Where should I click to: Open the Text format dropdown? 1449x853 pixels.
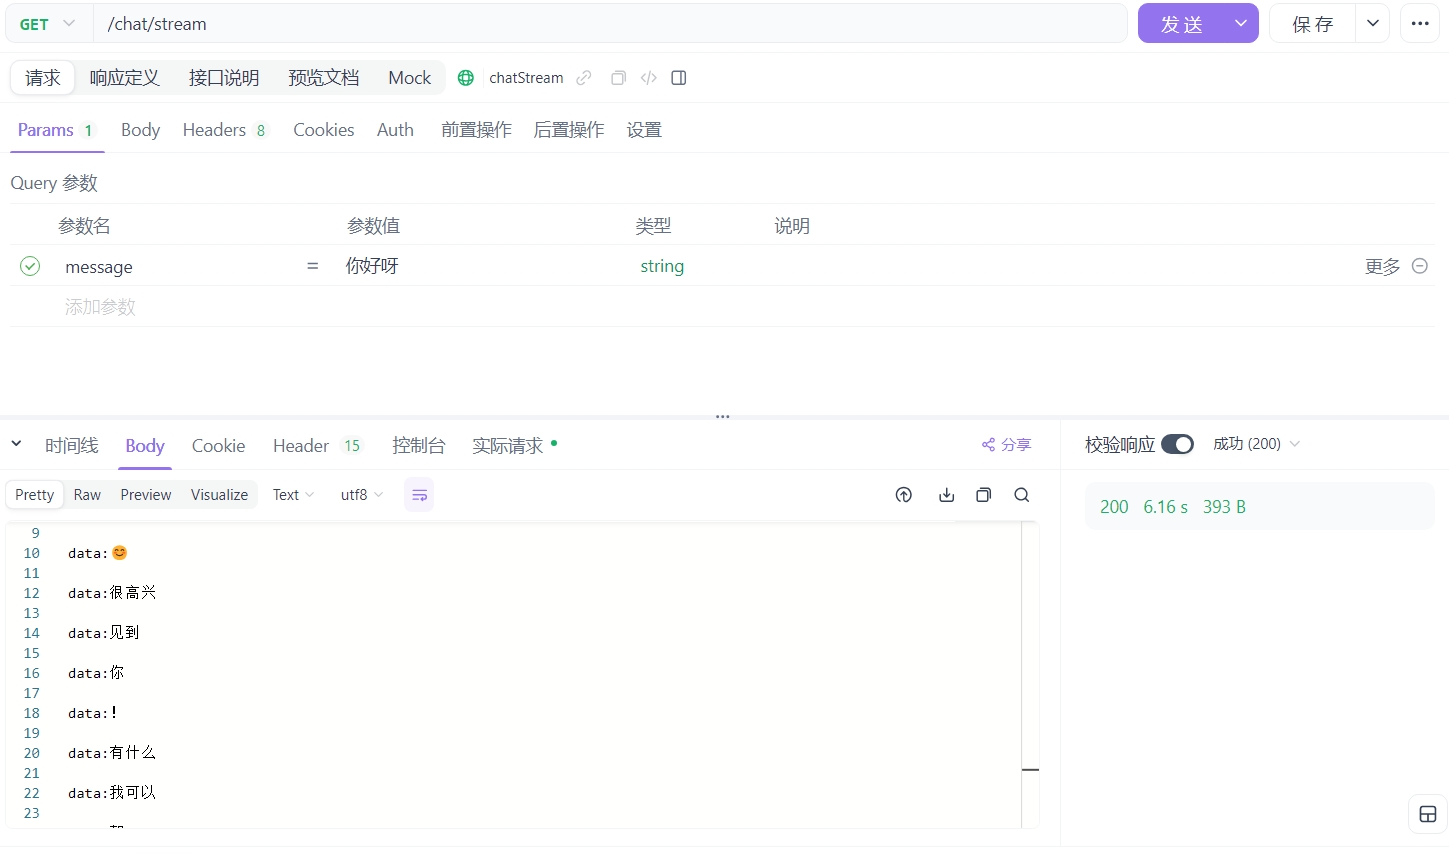[291, 494]
